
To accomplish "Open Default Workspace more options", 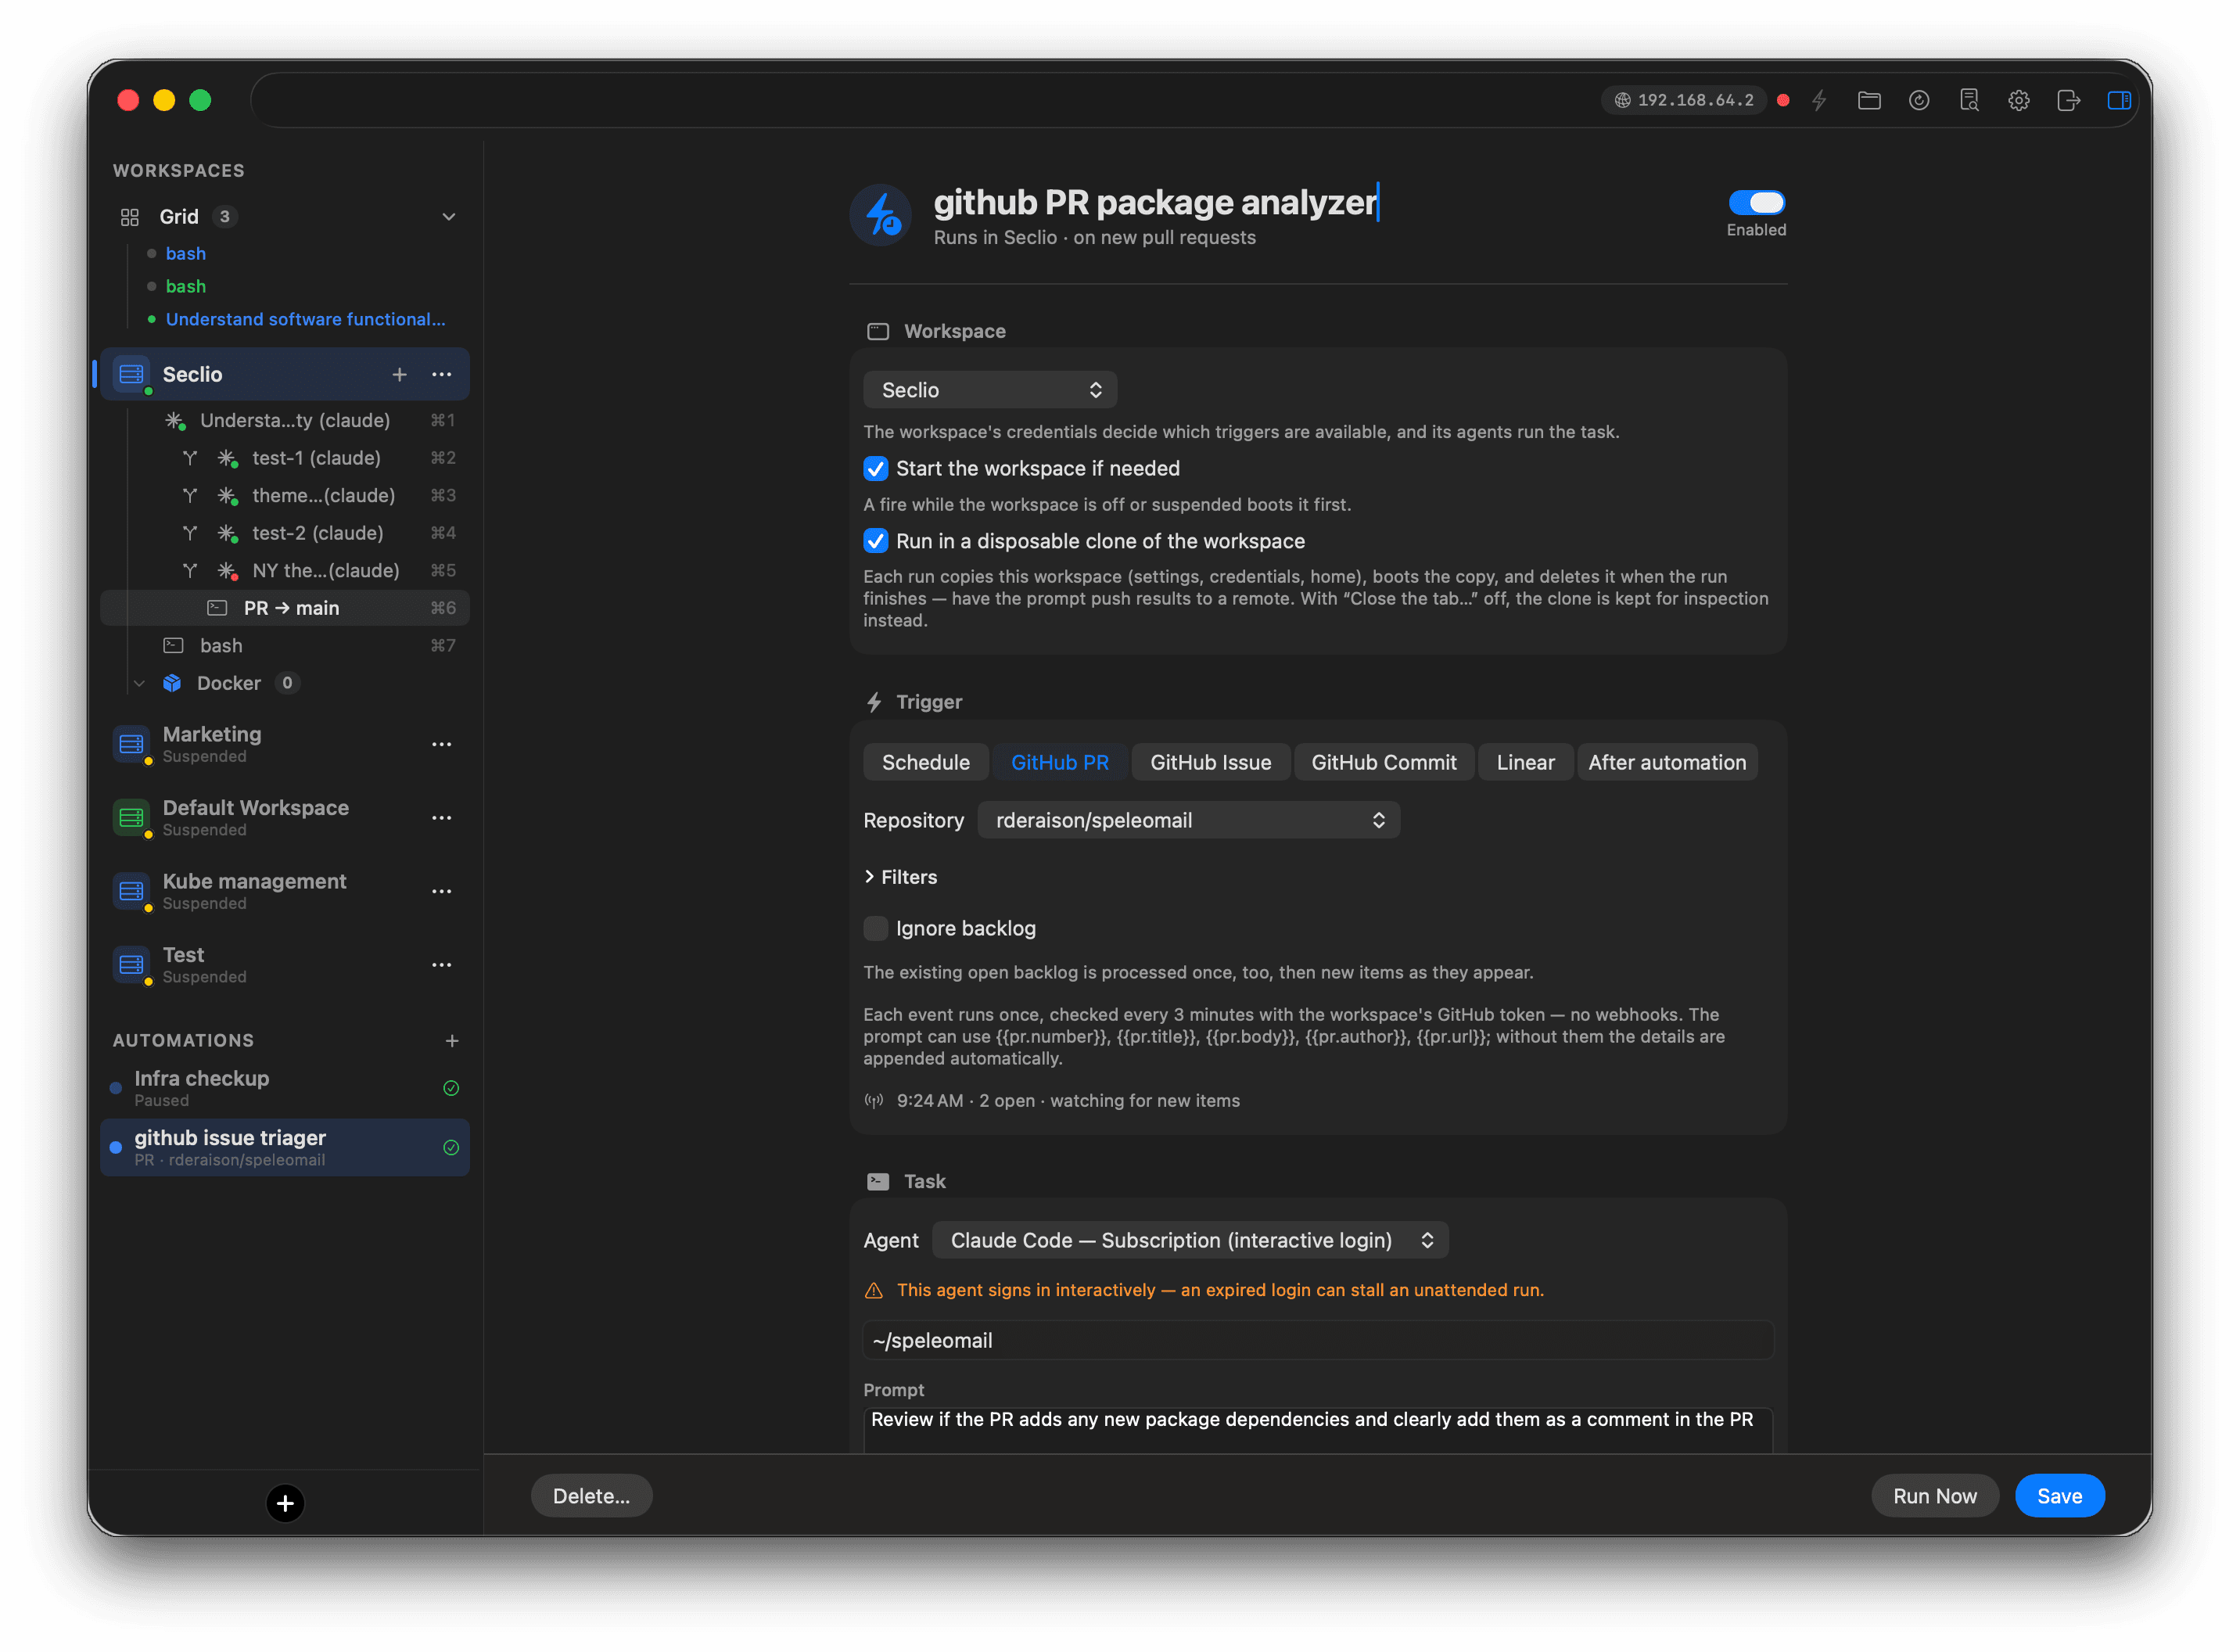I will (442, 818).
